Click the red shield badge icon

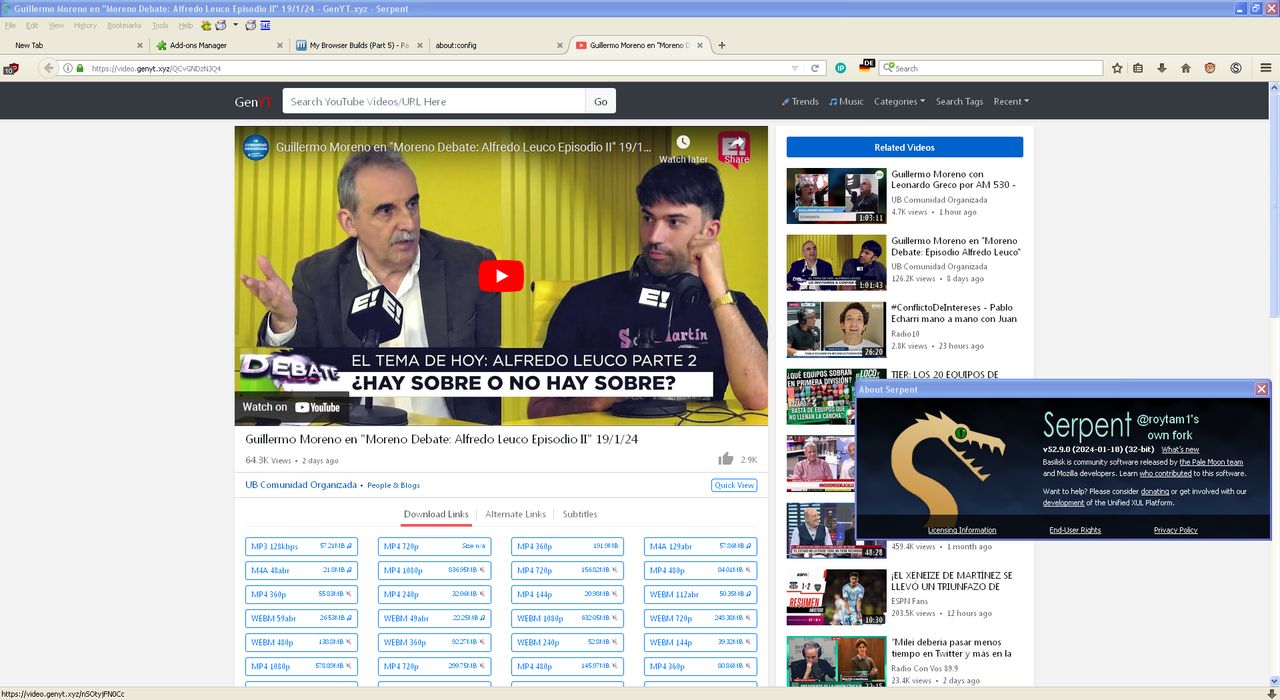coord(11,69)
